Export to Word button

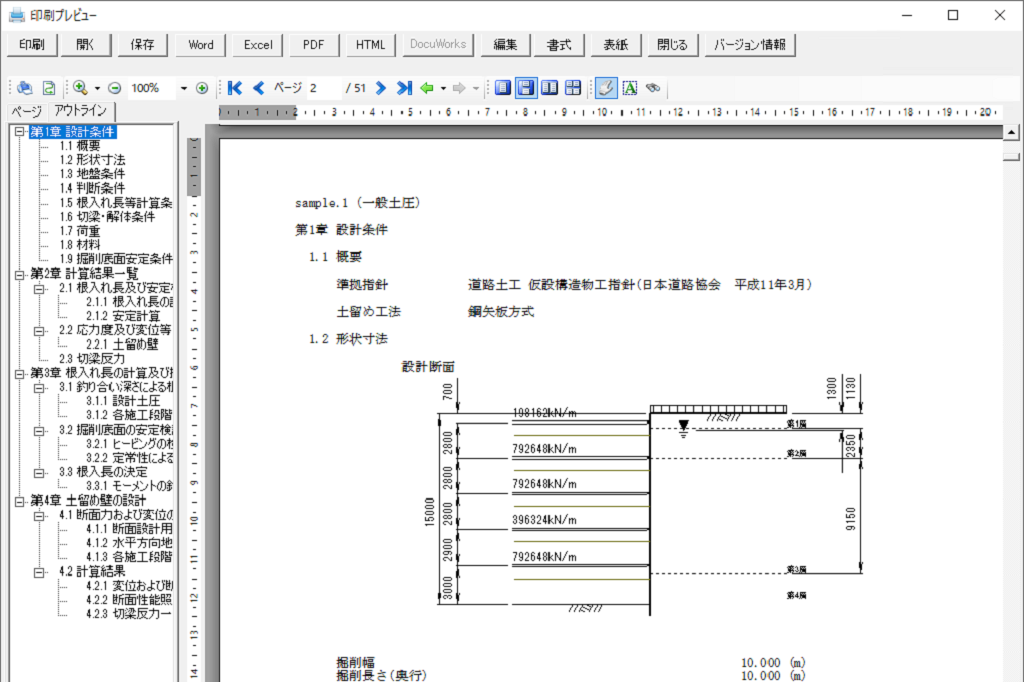coord(200,44)
